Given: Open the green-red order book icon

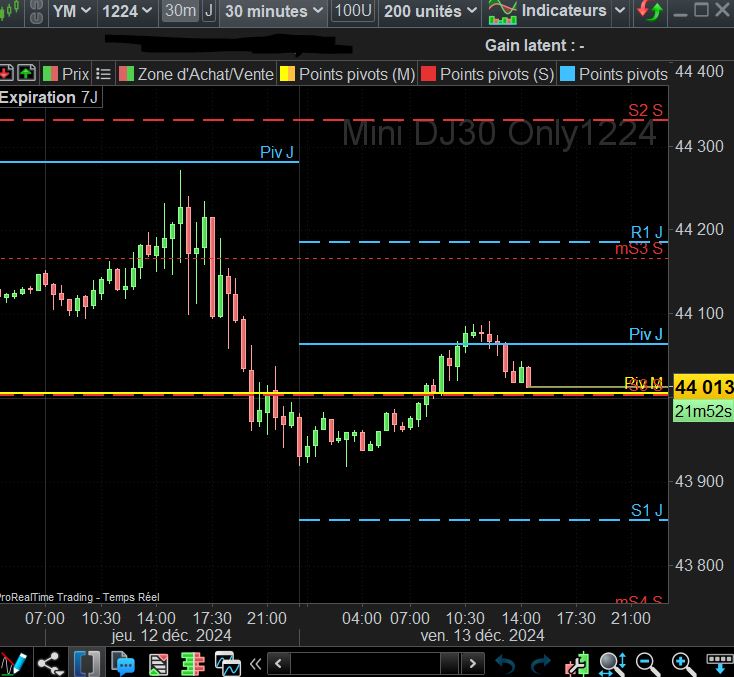Looking at the screenshot, I should click(x=192, y=664).
